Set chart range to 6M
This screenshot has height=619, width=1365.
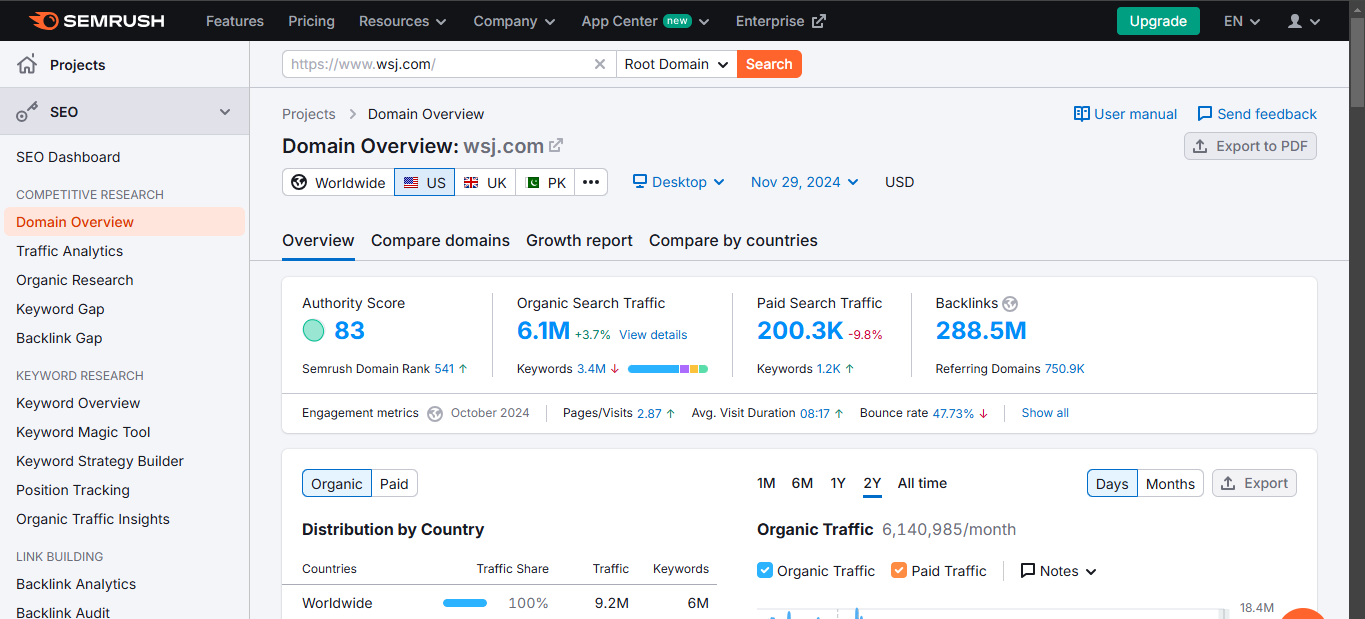tap(802, 483)
